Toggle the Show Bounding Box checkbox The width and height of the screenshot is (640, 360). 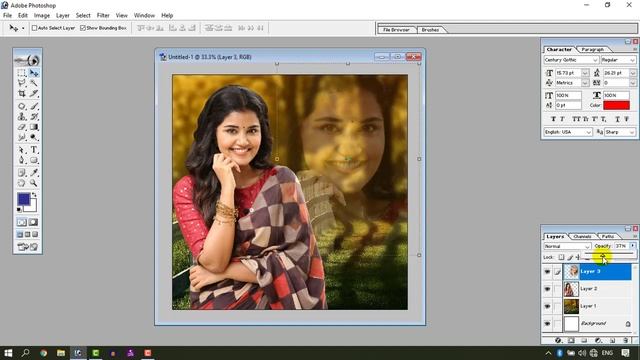coord(83,28)
